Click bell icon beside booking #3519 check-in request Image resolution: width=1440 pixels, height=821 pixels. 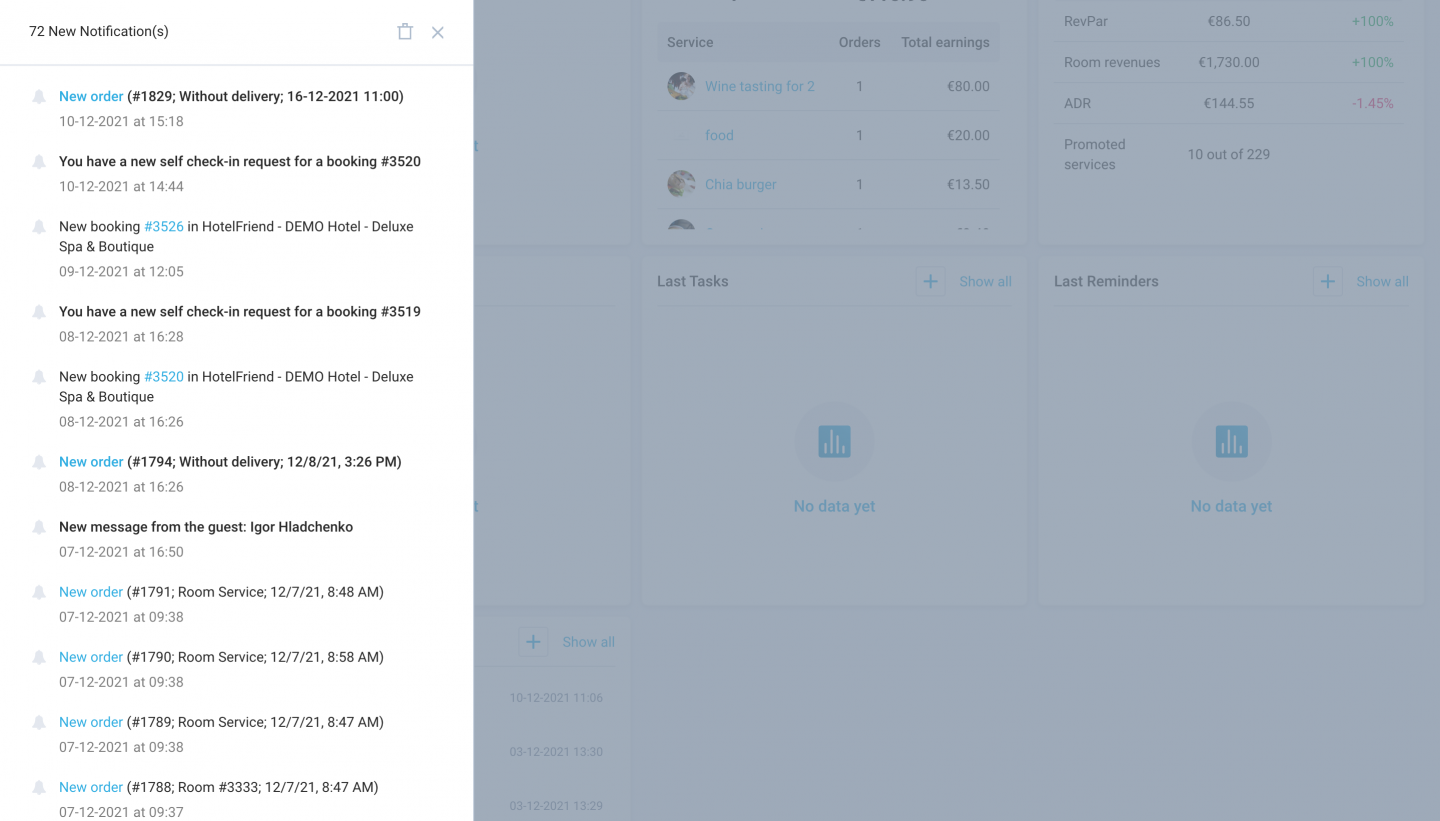(39, 312)
